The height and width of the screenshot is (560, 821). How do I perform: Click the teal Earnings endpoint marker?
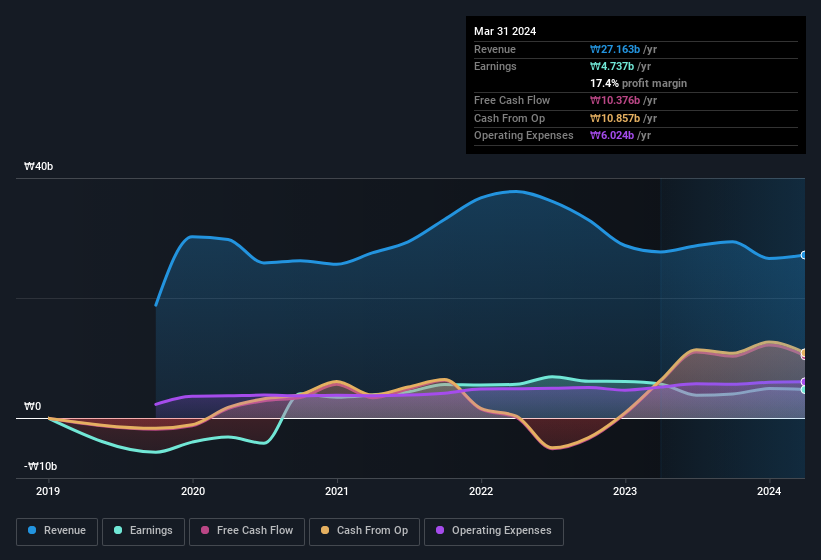coord(804,390)
